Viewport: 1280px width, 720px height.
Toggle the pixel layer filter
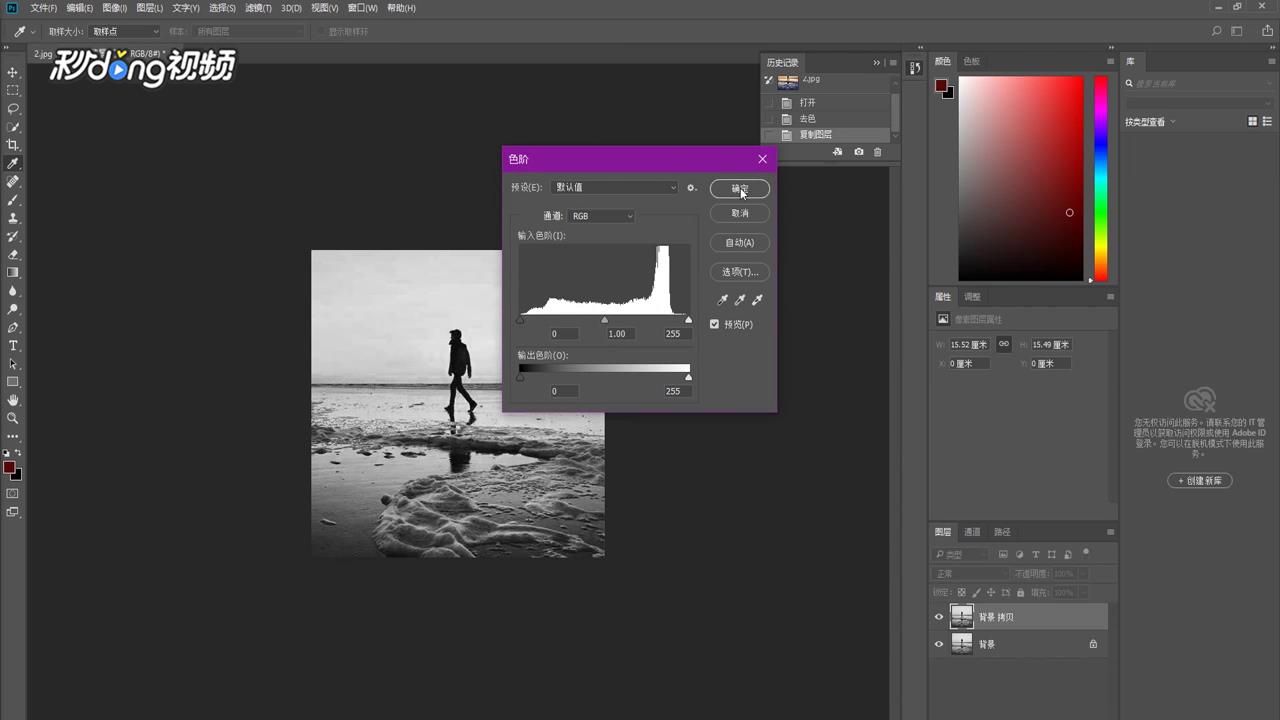tap(1003, 554)
